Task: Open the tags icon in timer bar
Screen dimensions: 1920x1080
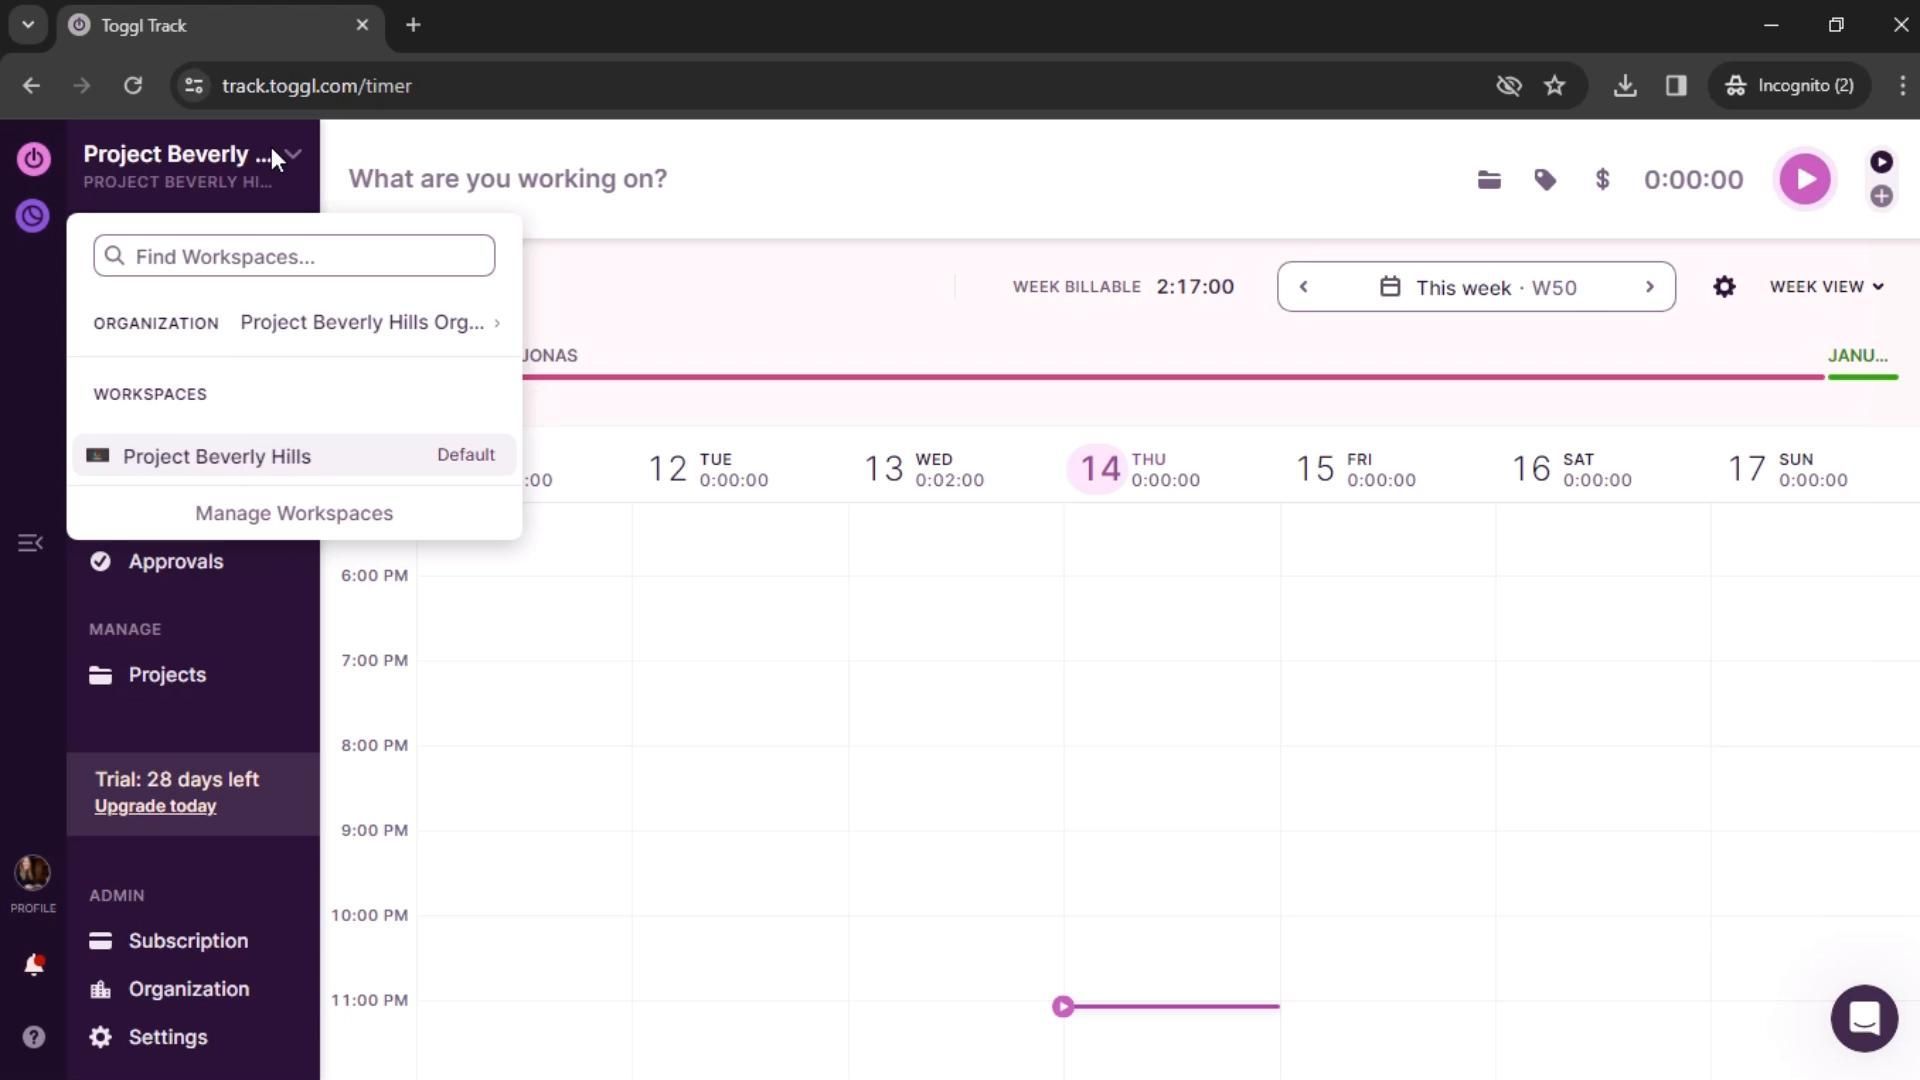Action: coord(1545,180)
